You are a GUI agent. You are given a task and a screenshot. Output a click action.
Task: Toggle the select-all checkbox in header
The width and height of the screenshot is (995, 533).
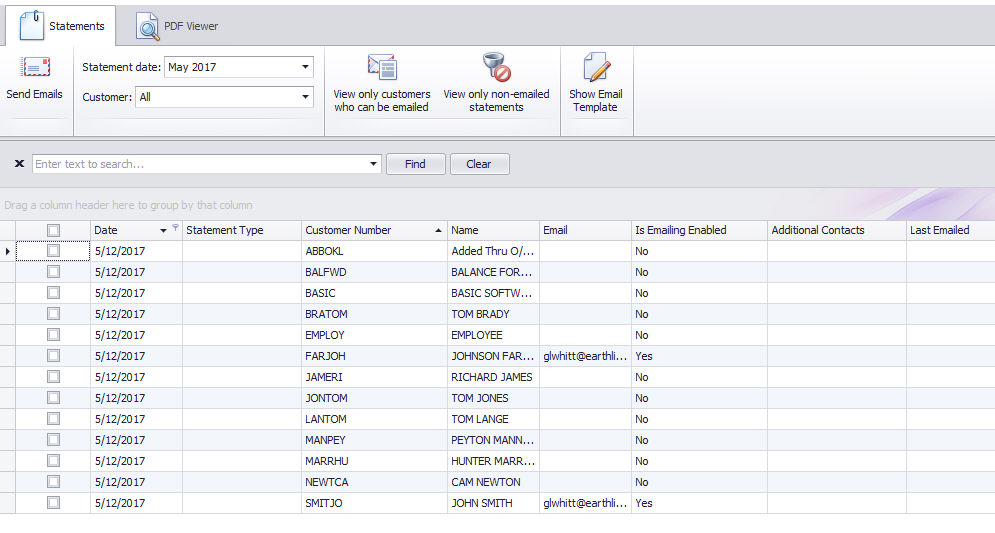point(53,230)
